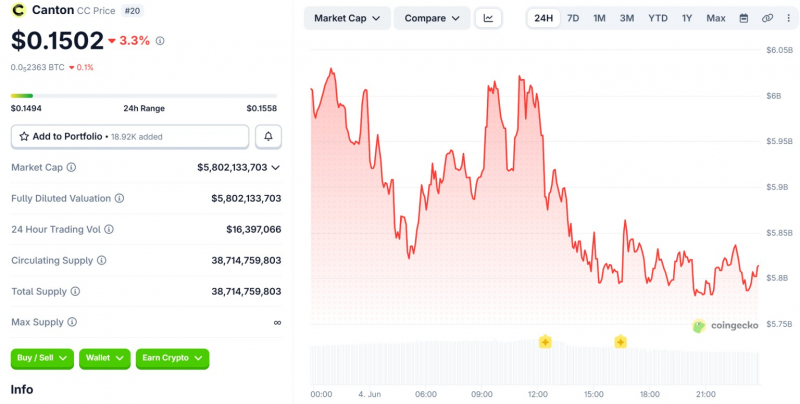Click the $6.05B y-axis label
Screen dimensions: 800x404
[780, 50]
